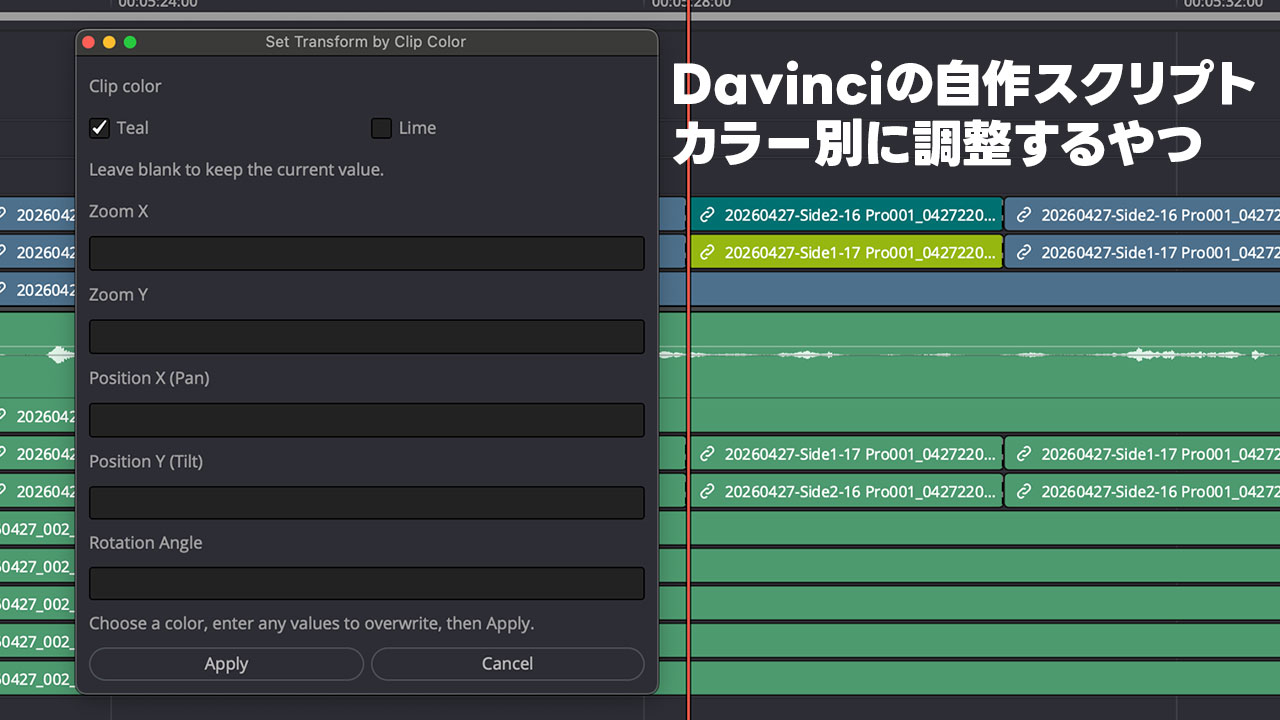Click link icon on blue Side2-16 video clip
The height and width of the screenshot is (720, 1280).
[x=1023, y=214]
